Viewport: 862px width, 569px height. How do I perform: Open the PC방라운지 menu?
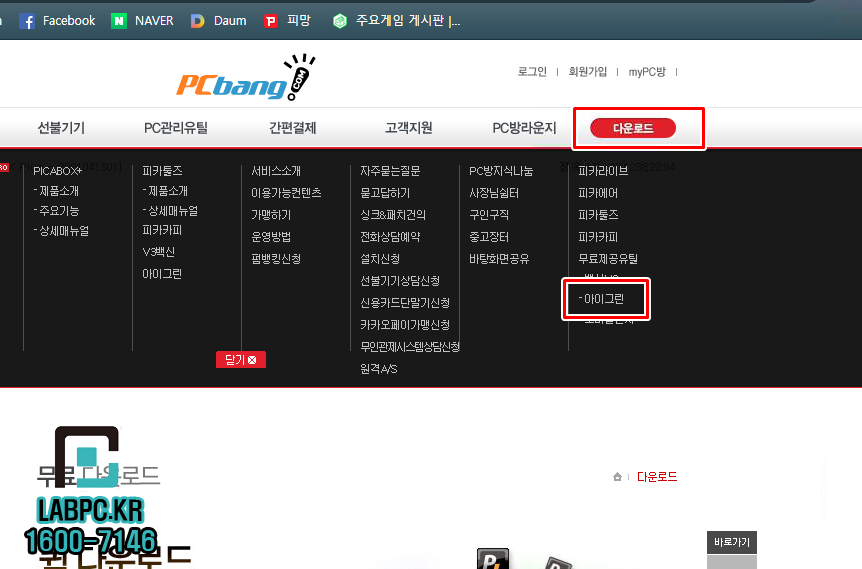524,128
